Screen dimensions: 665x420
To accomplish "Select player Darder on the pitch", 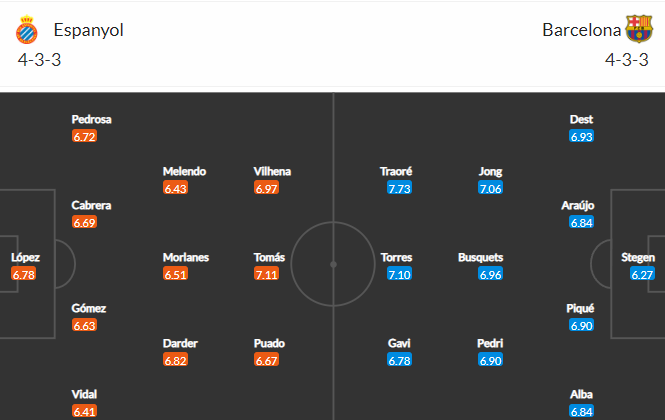I will (180, 343).
